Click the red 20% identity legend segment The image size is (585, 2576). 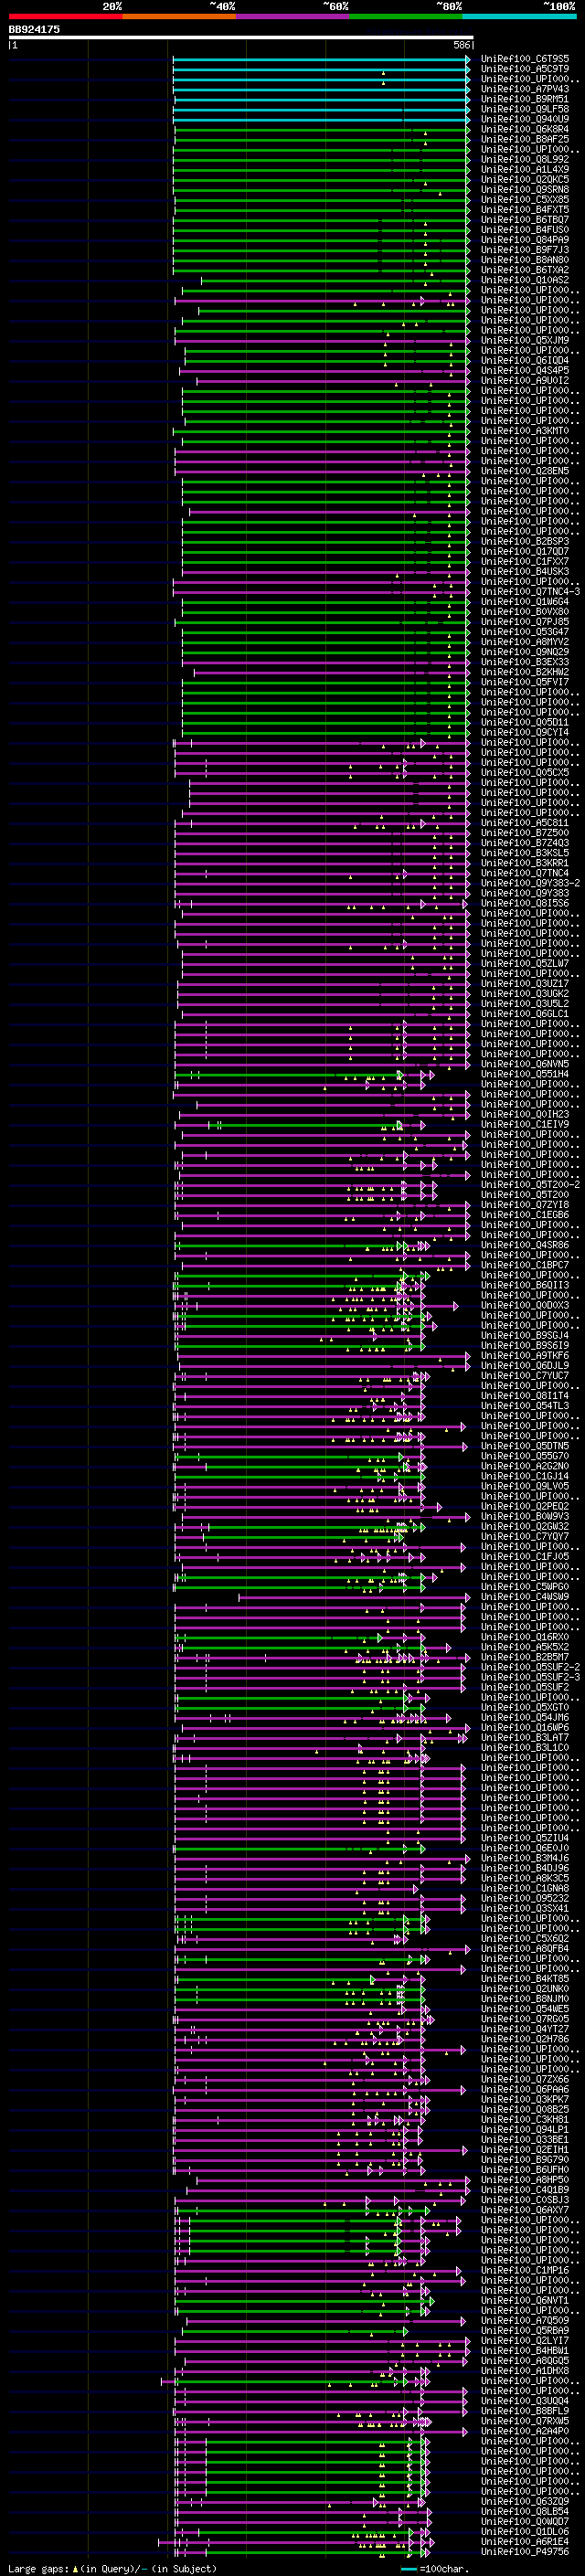[x=65, y=16]
